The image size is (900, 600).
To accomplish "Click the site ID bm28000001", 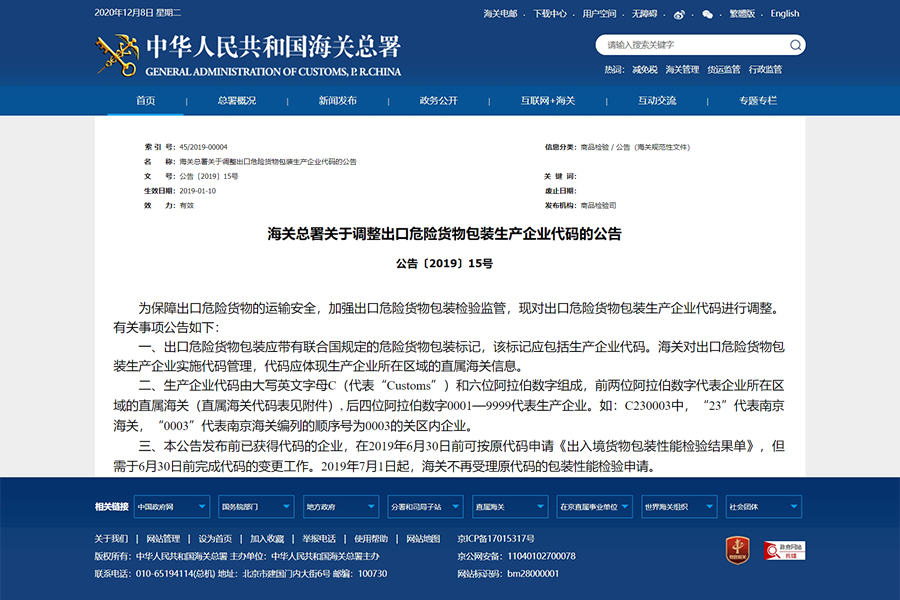I will click(533, 573).
